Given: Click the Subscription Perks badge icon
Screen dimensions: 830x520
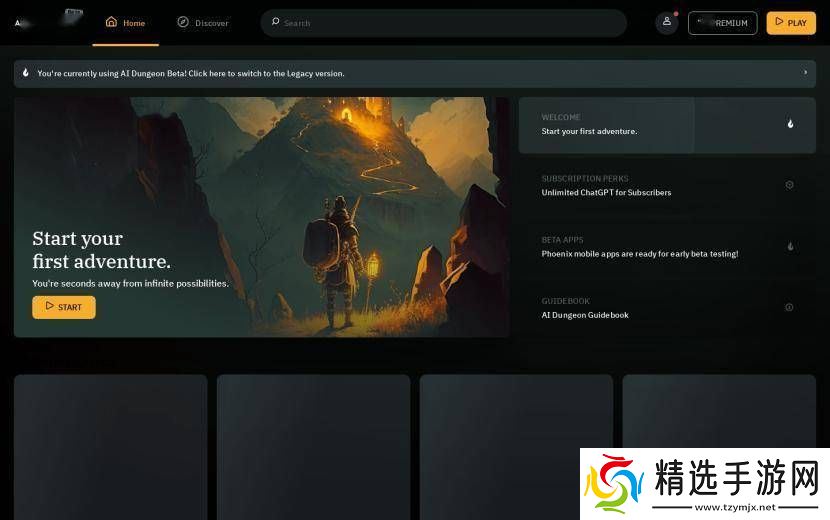Looking at the screenshot, I should point(789,185).
